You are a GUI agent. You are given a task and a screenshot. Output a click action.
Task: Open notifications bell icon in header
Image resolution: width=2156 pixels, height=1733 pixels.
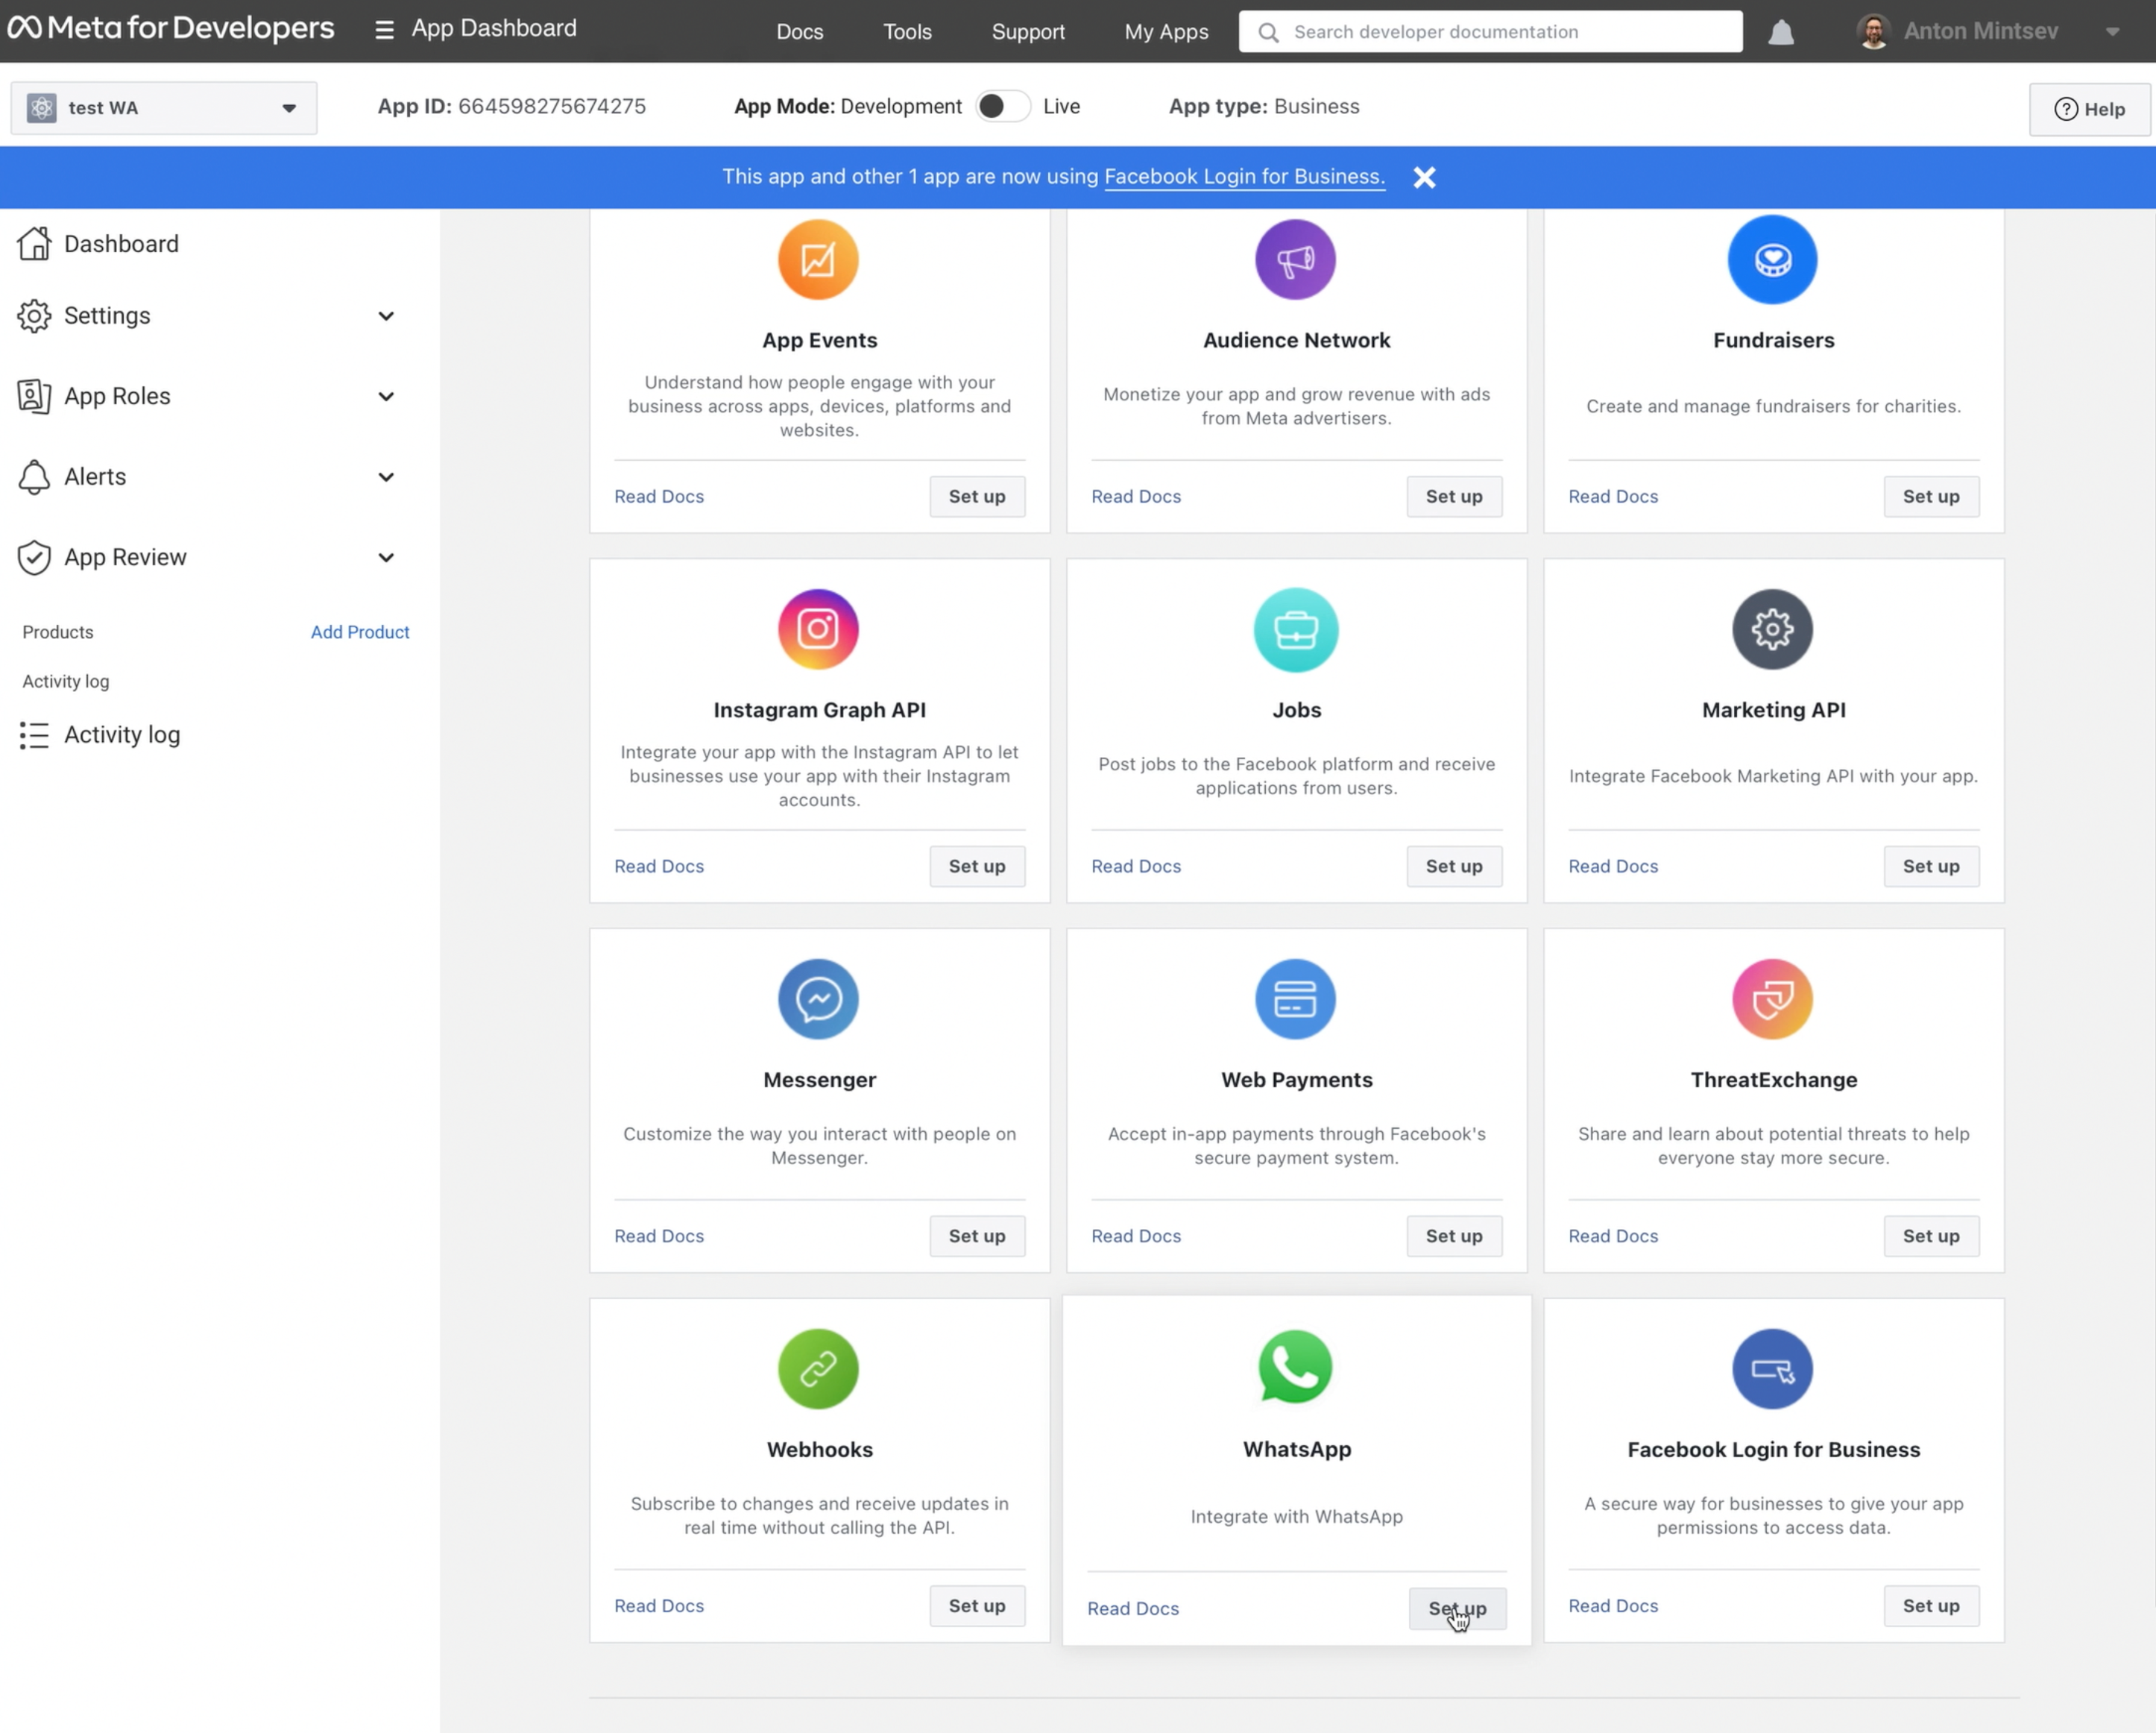click(1780, 32)
